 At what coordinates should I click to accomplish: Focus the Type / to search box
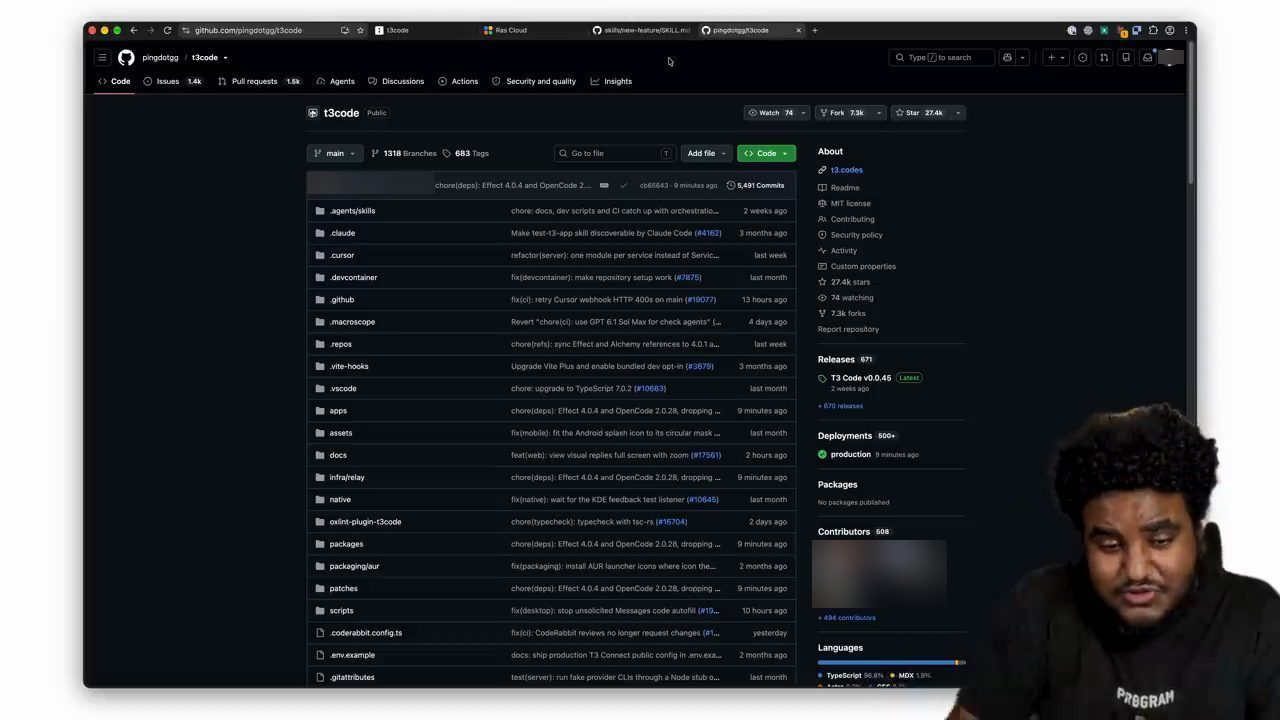942,57
